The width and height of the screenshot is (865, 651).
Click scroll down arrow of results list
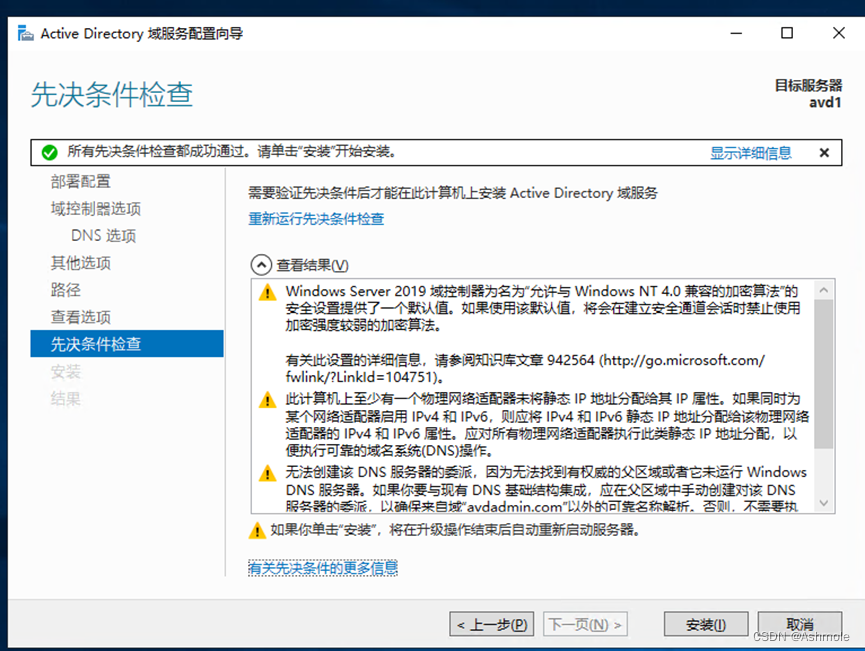(824, 503)
